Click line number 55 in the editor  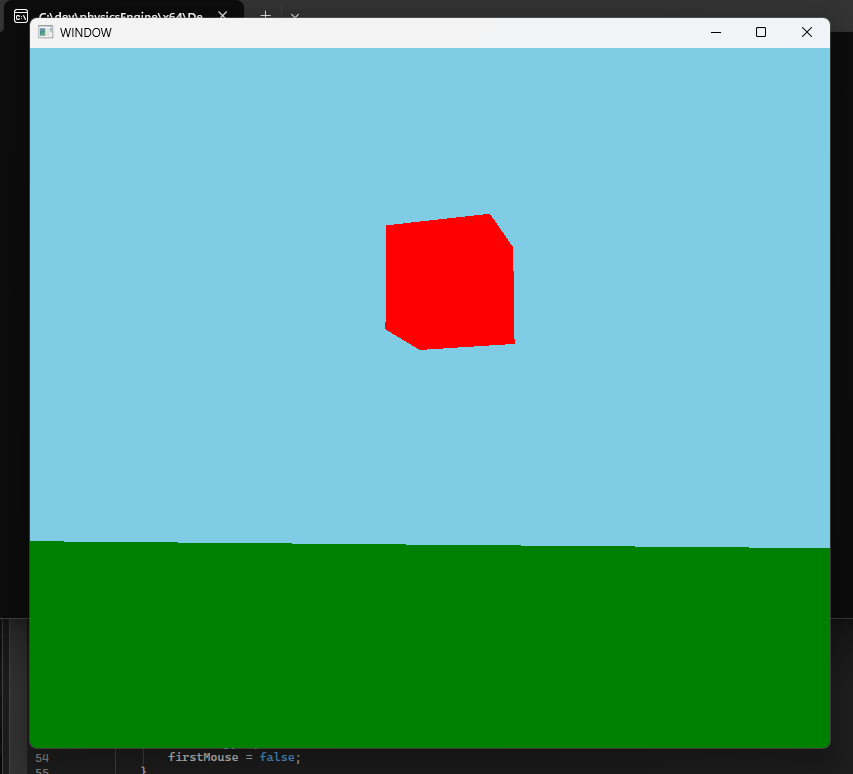[x=41, y=770]
